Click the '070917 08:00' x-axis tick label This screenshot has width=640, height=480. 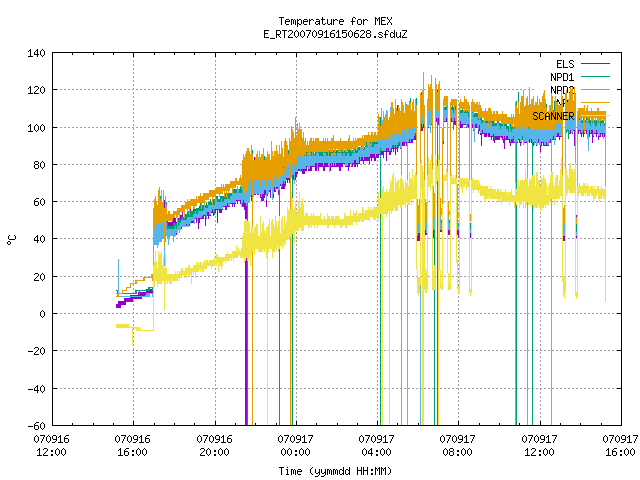[x=458, y=446]
